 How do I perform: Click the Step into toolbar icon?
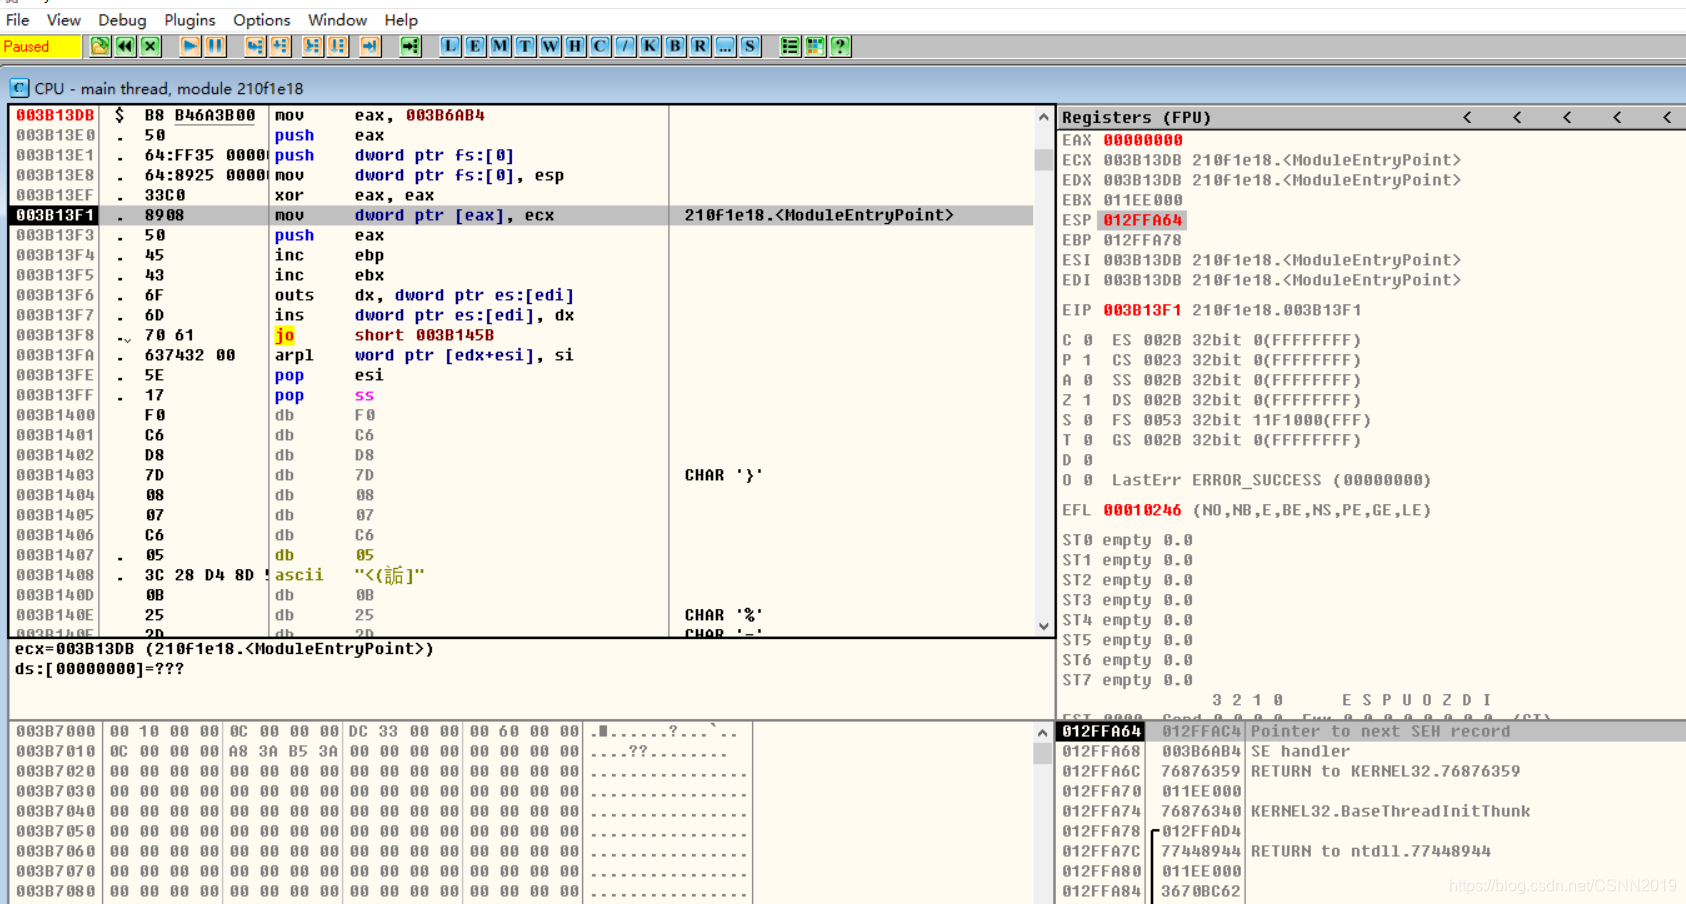(x=255, y=46)
